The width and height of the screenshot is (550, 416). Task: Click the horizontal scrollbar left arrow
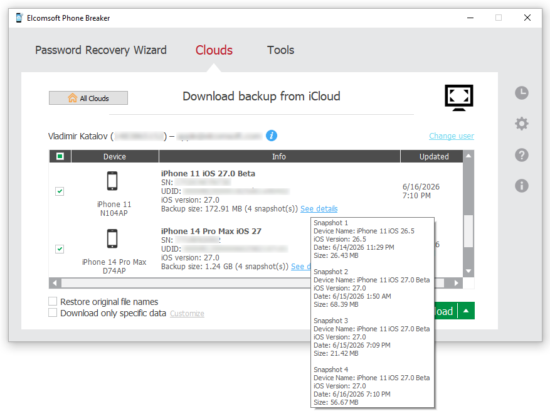pos(55,283)
